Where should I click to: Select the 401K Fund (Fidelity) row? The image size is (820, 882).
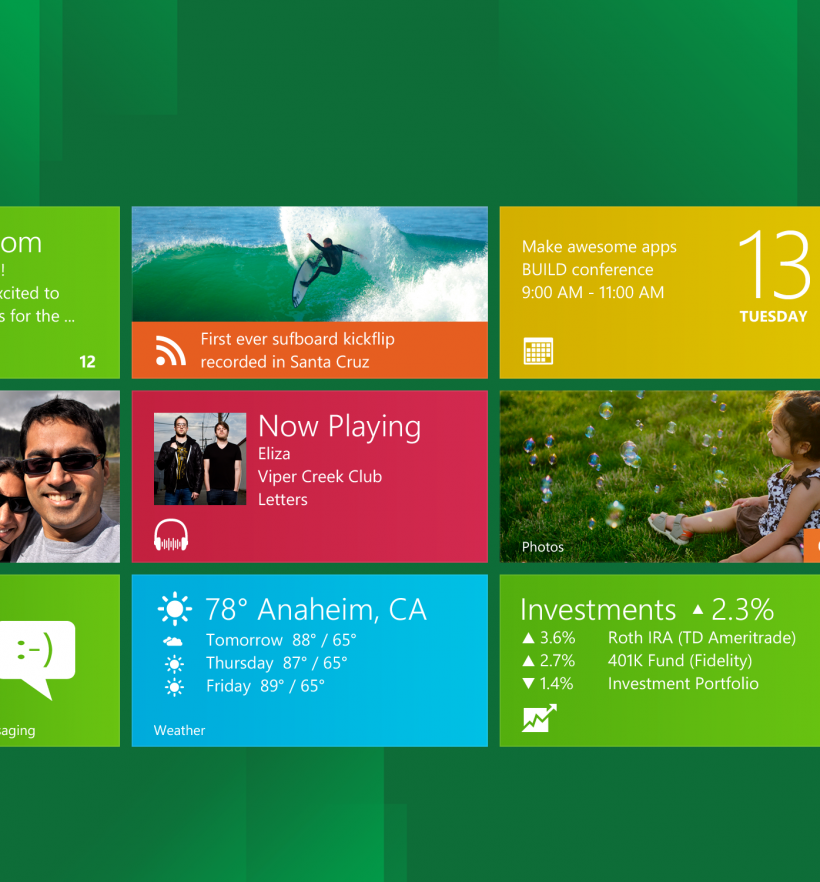tap(679, 660)
